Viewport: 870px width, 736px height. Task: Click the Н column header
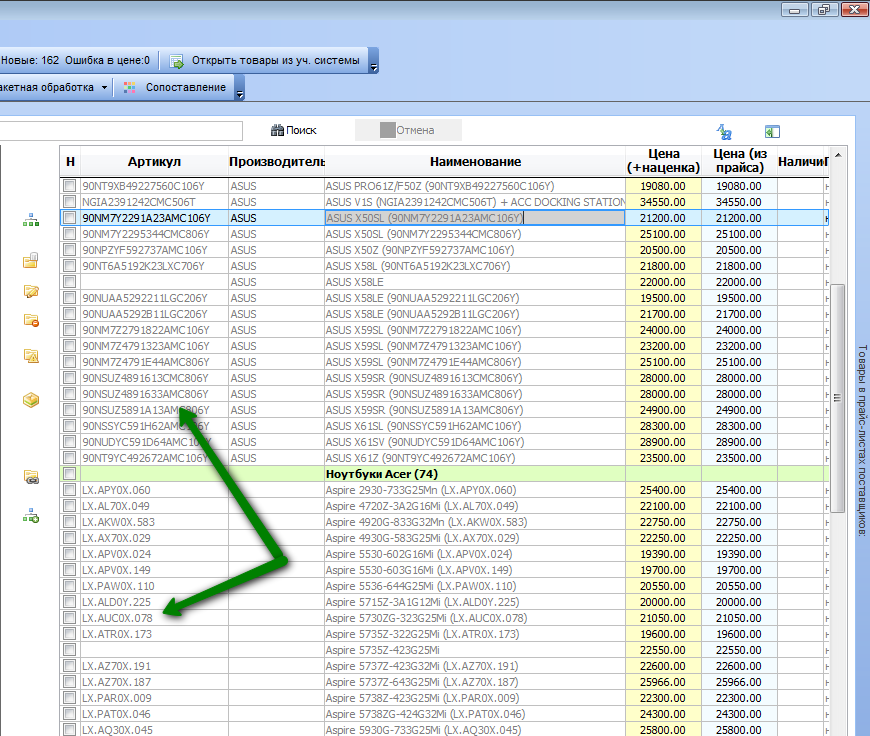coord(70,162)
